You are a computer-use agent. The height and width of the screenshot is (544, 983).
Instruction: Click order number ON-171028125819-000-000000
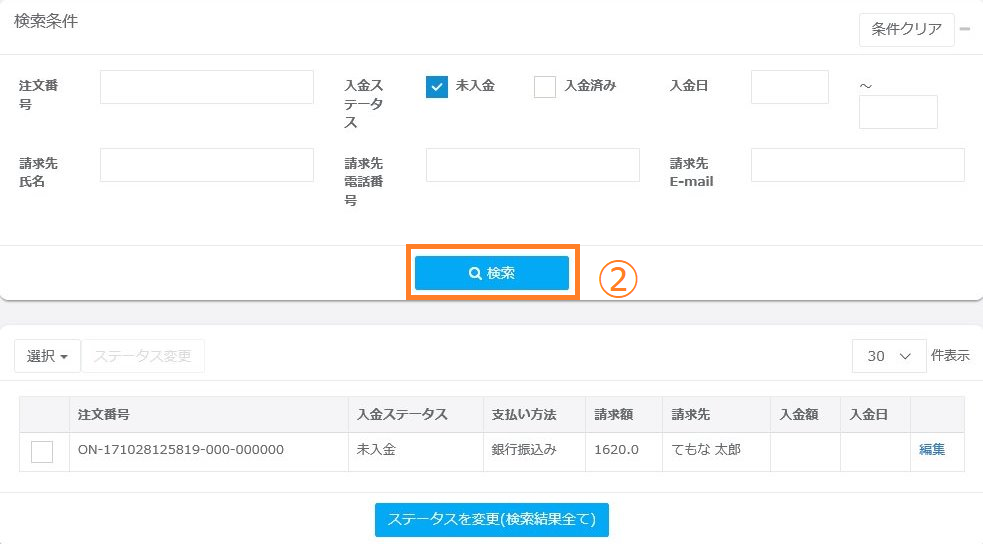181,450
